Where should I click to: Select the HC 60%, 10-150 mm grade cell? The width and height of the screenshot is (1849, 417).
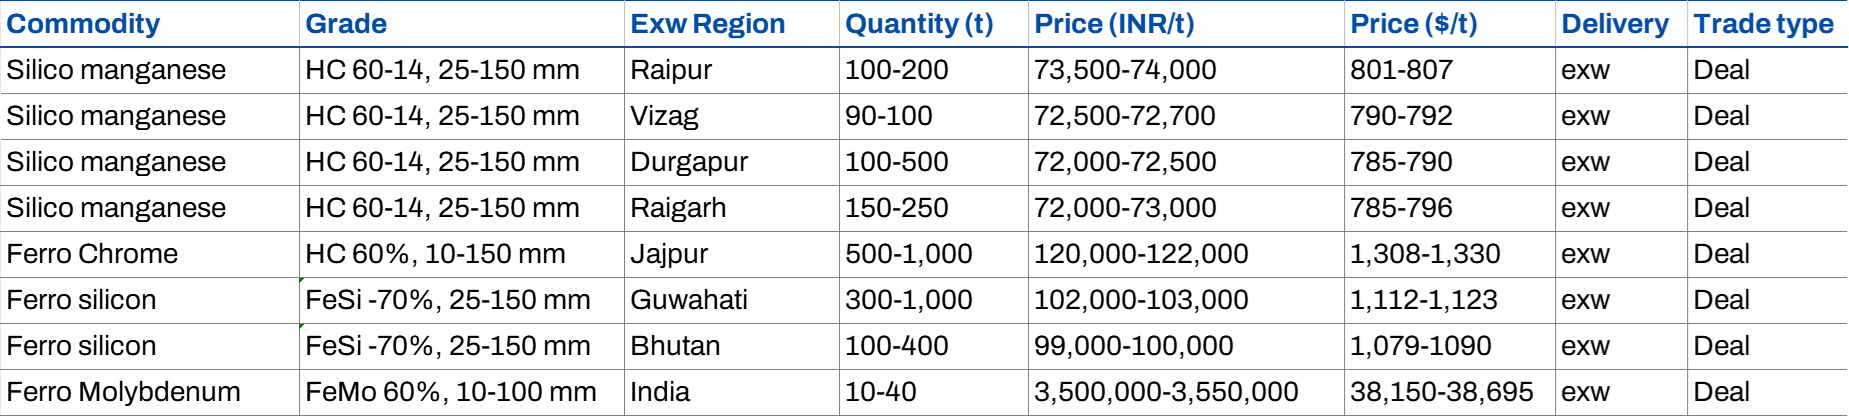[x=435, y=254]
